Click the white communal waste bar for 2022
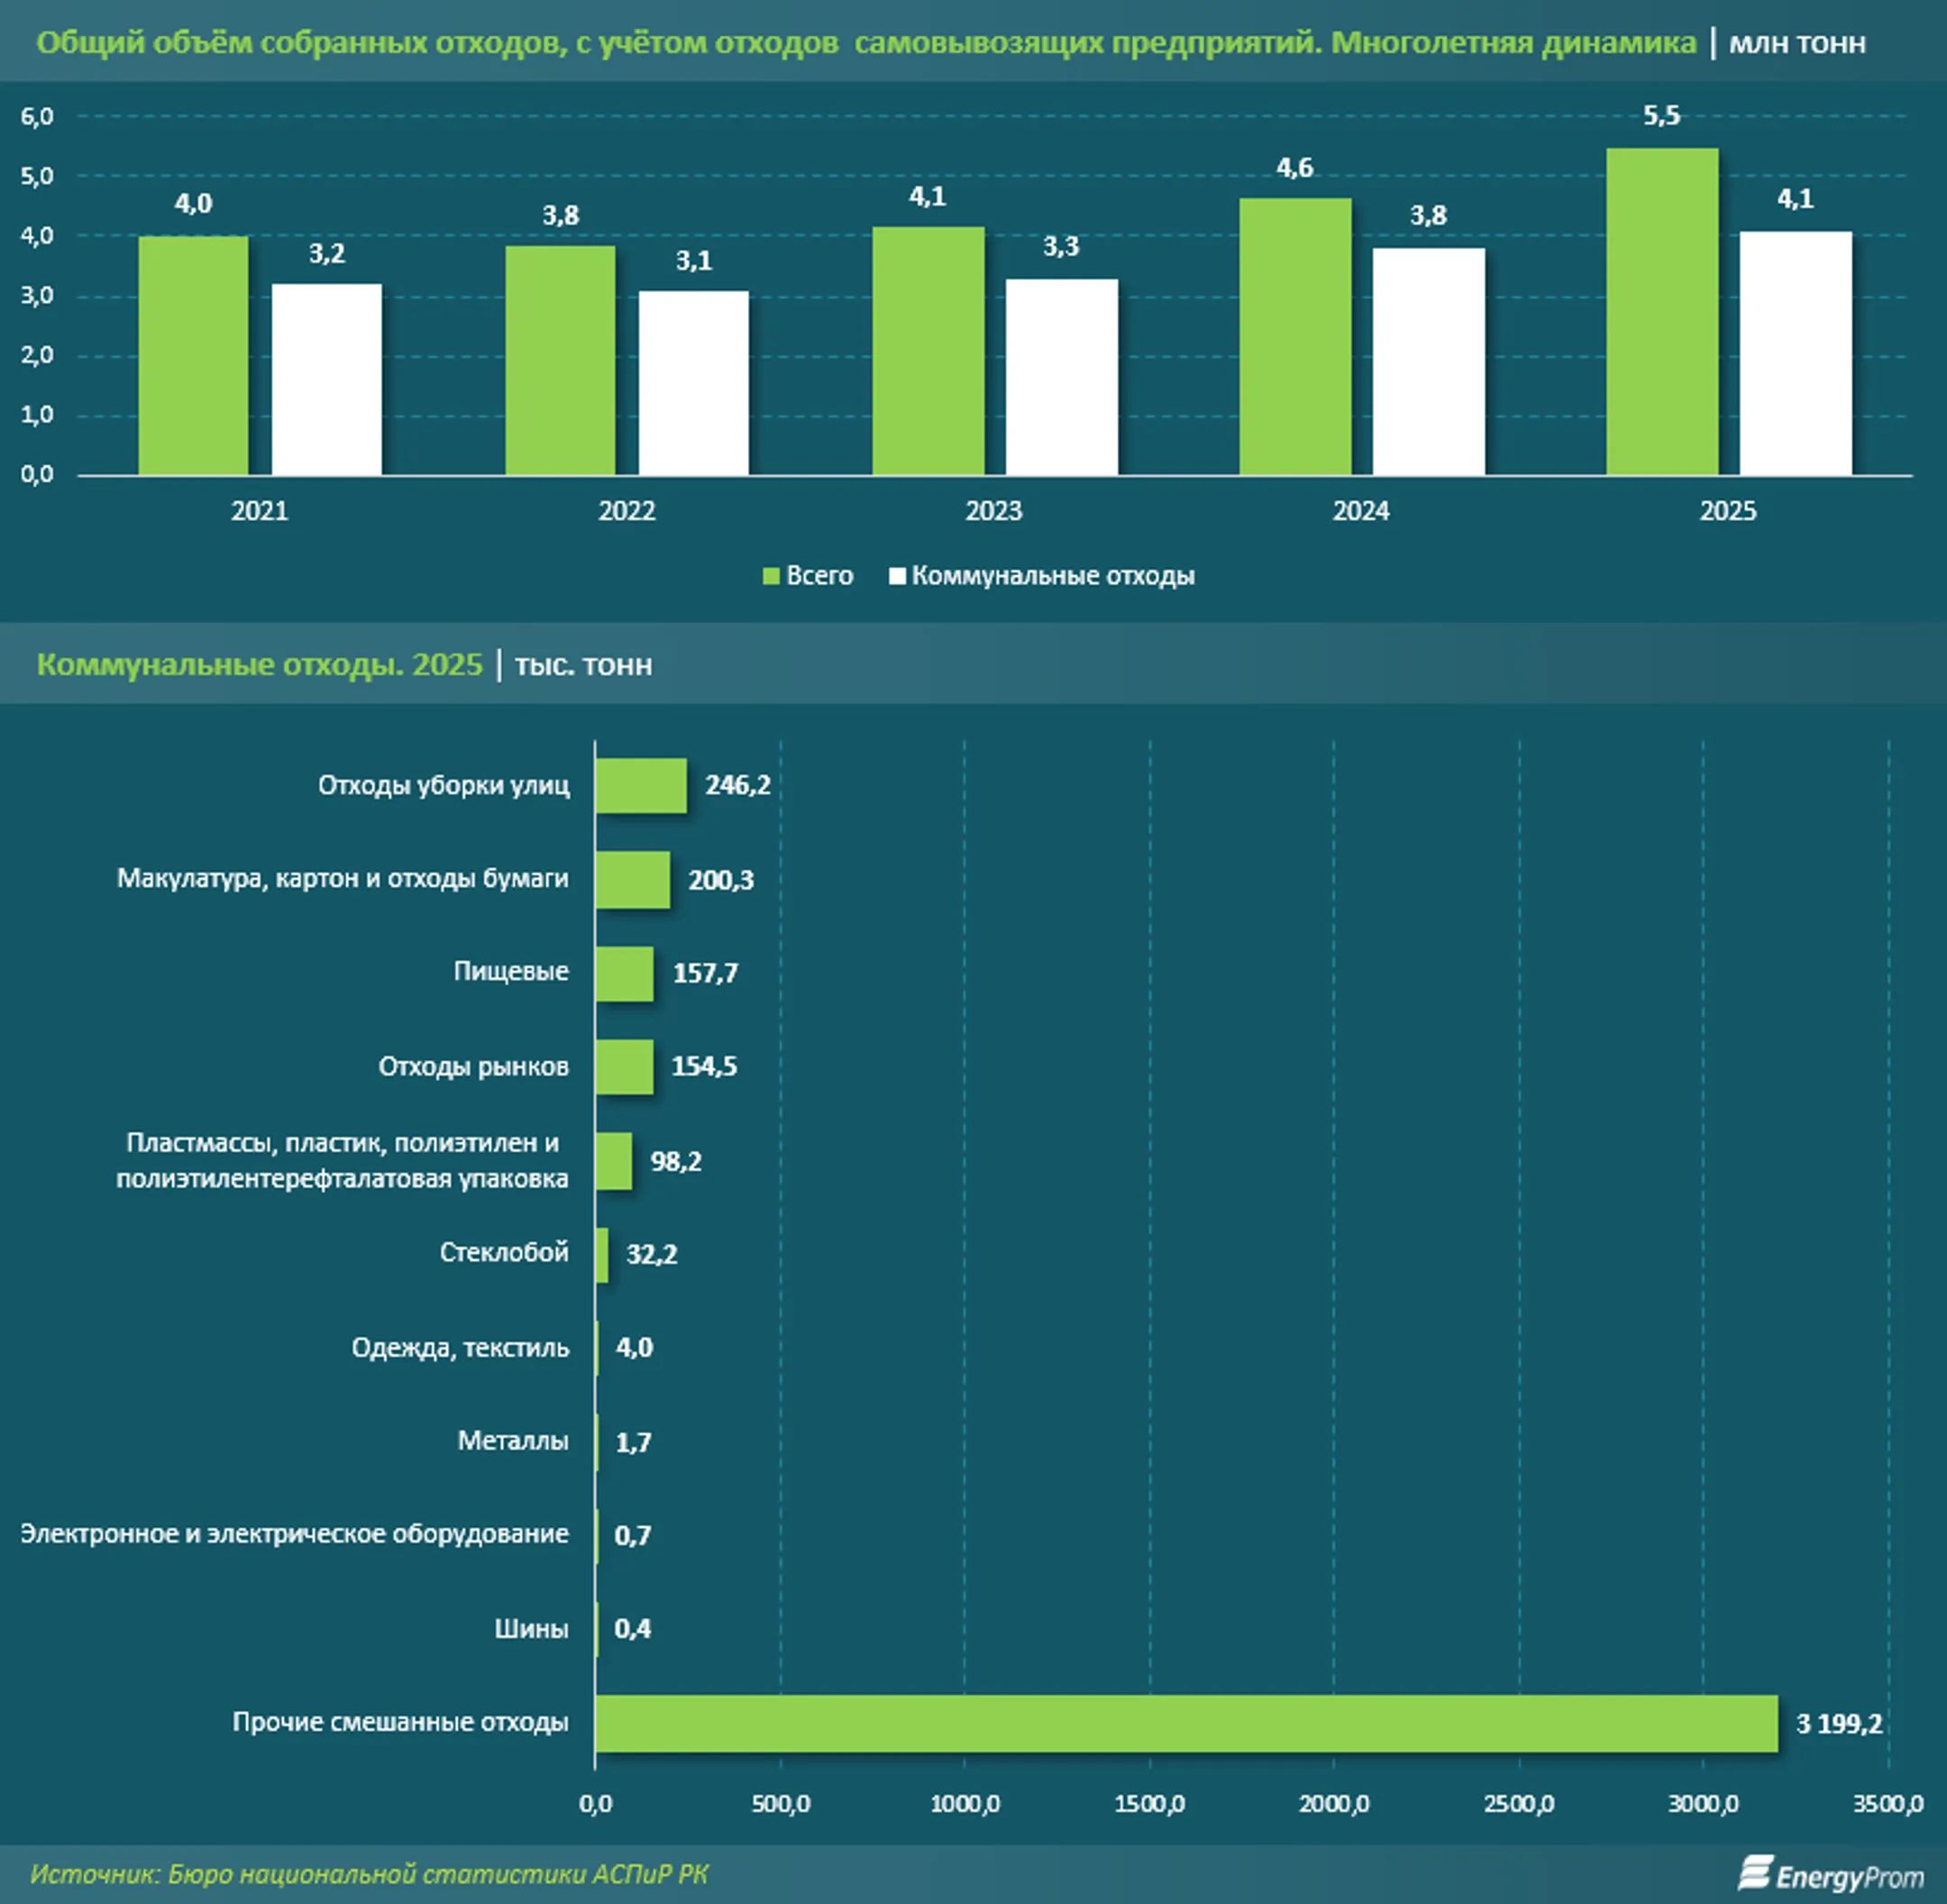The image size is (1947, 1904). coord(694,383)
